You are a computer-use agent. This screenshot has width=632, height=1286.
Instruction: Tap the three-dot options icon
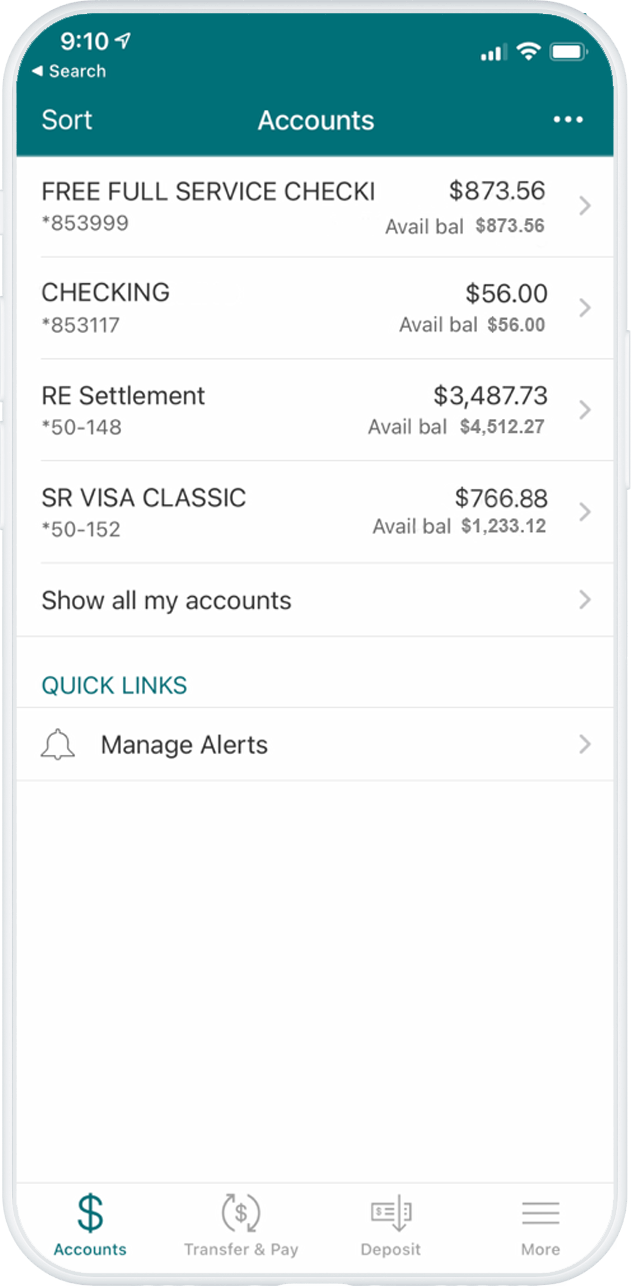click(568, 120)
